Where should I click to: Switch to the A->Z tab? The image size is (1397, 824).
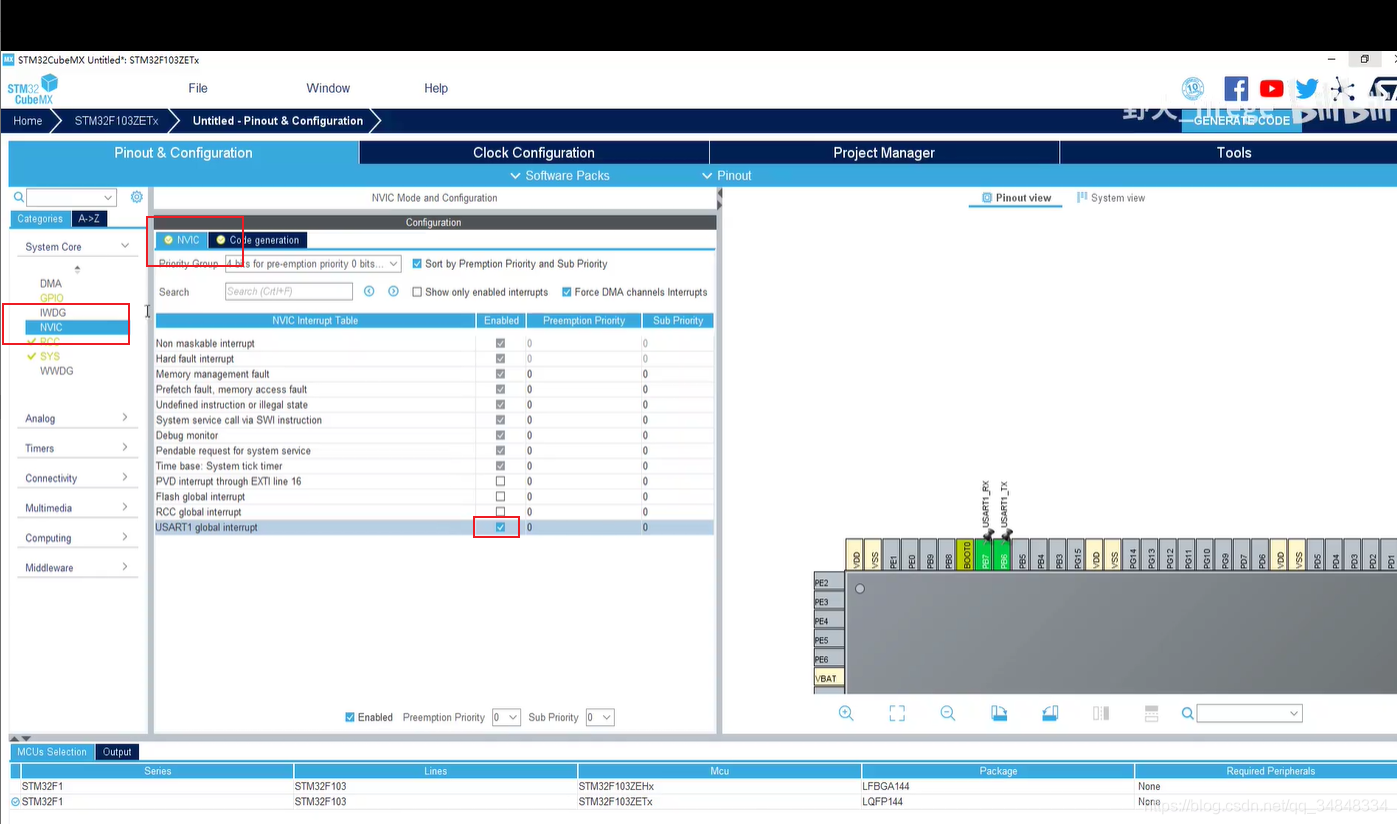click(89, 218)
